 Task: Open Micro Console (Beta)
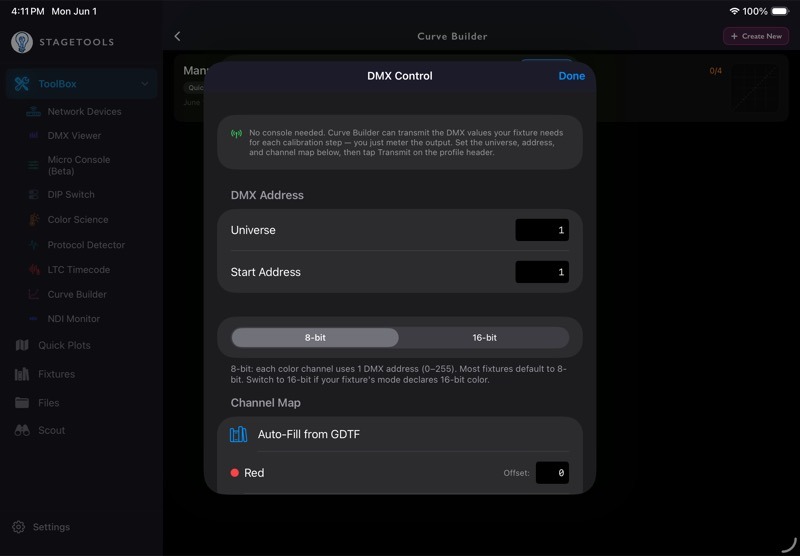pyautogui.click(x=79, y=165)
